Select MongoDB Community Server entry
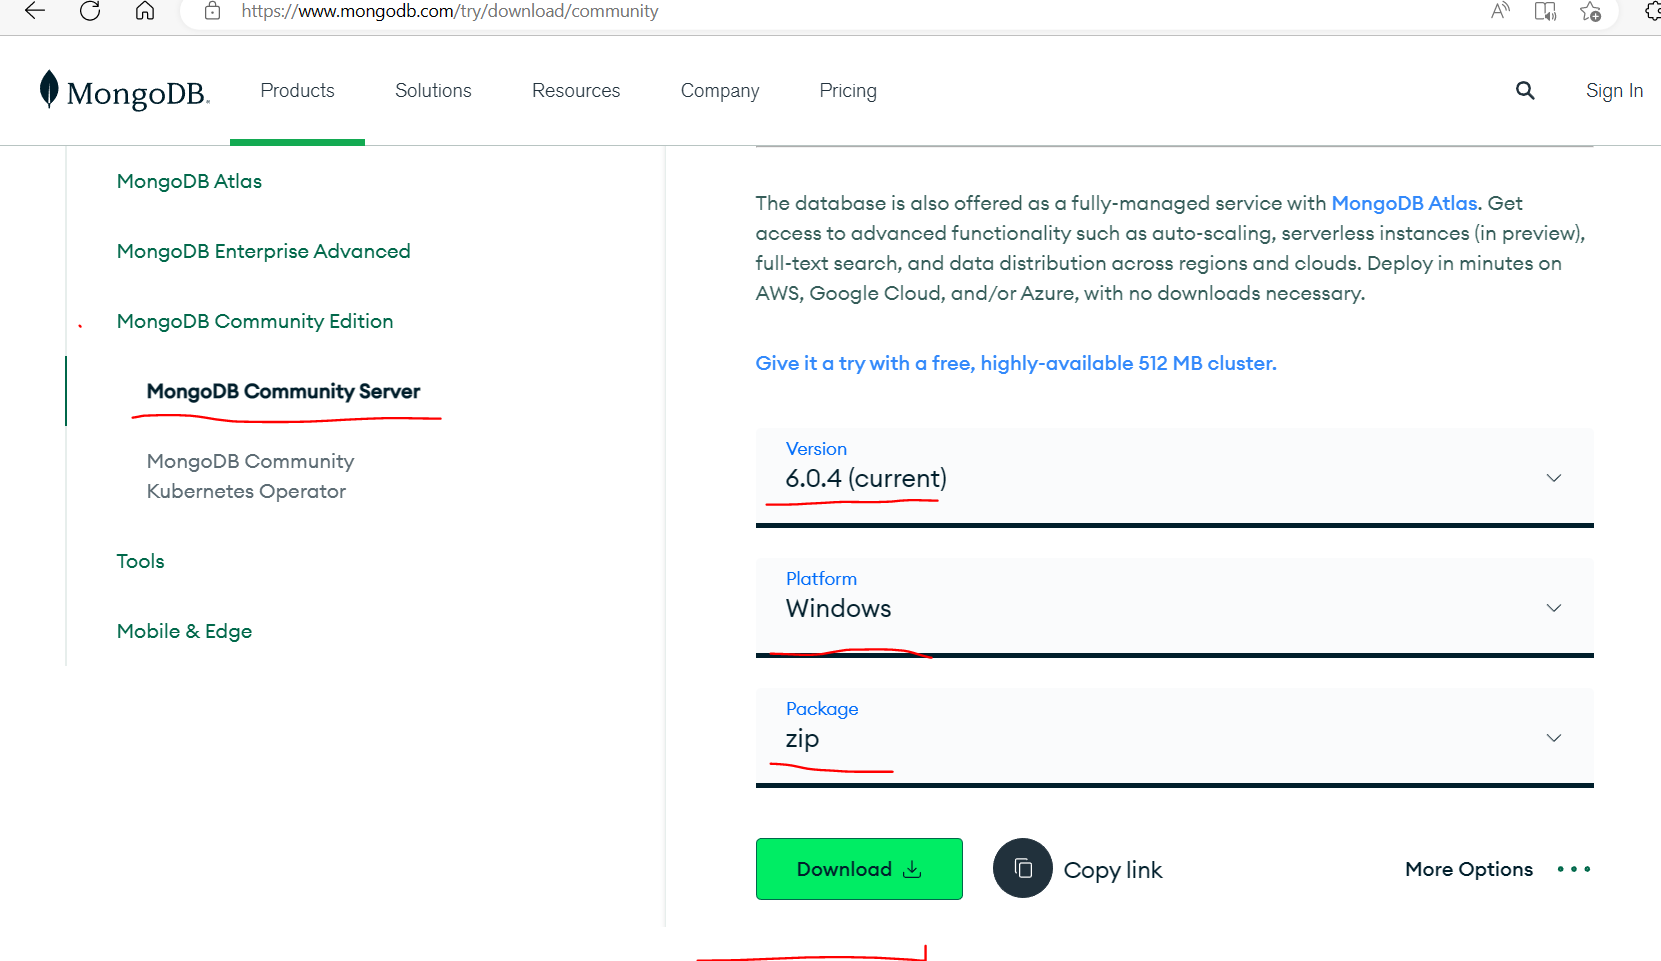 point(283,391)
